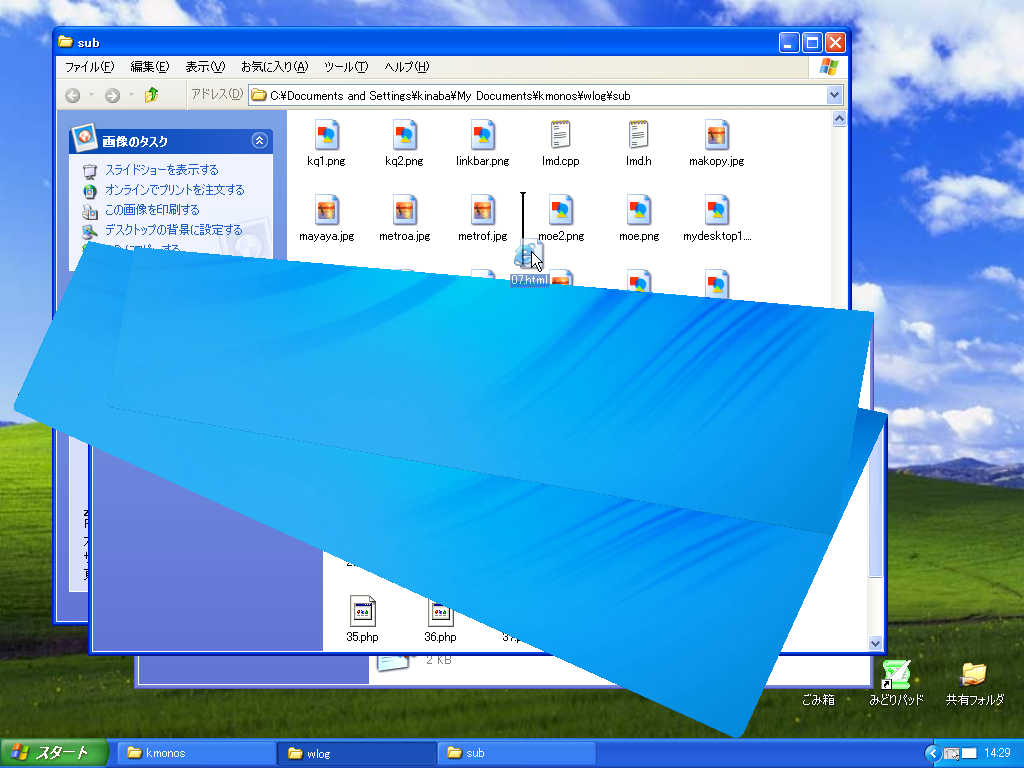Select the kq2.png file icon
Screen dimensions: 1024x768
click(404, 135)
